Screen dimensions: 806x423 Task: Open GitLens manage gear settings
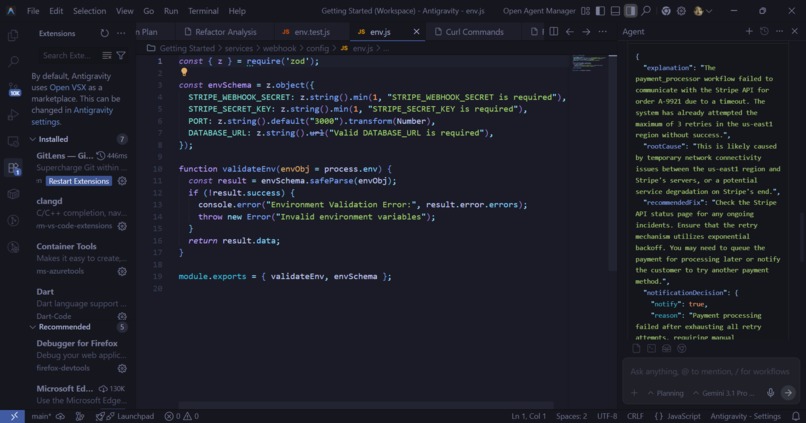coord(122,181)
